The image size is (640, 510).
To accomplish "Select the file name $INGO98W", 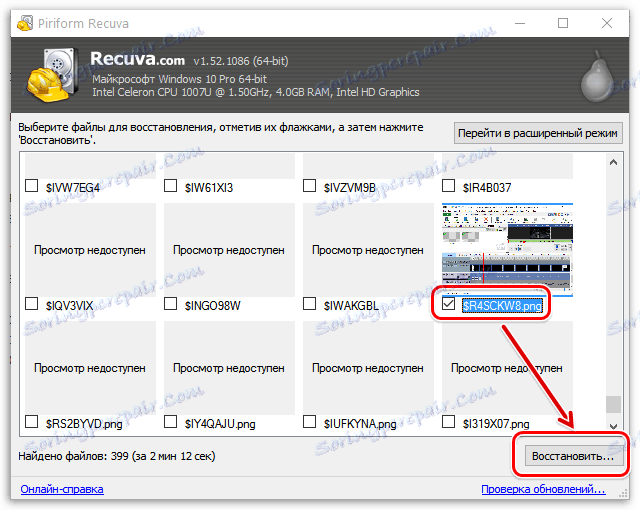I will click(x=213, y=306).
